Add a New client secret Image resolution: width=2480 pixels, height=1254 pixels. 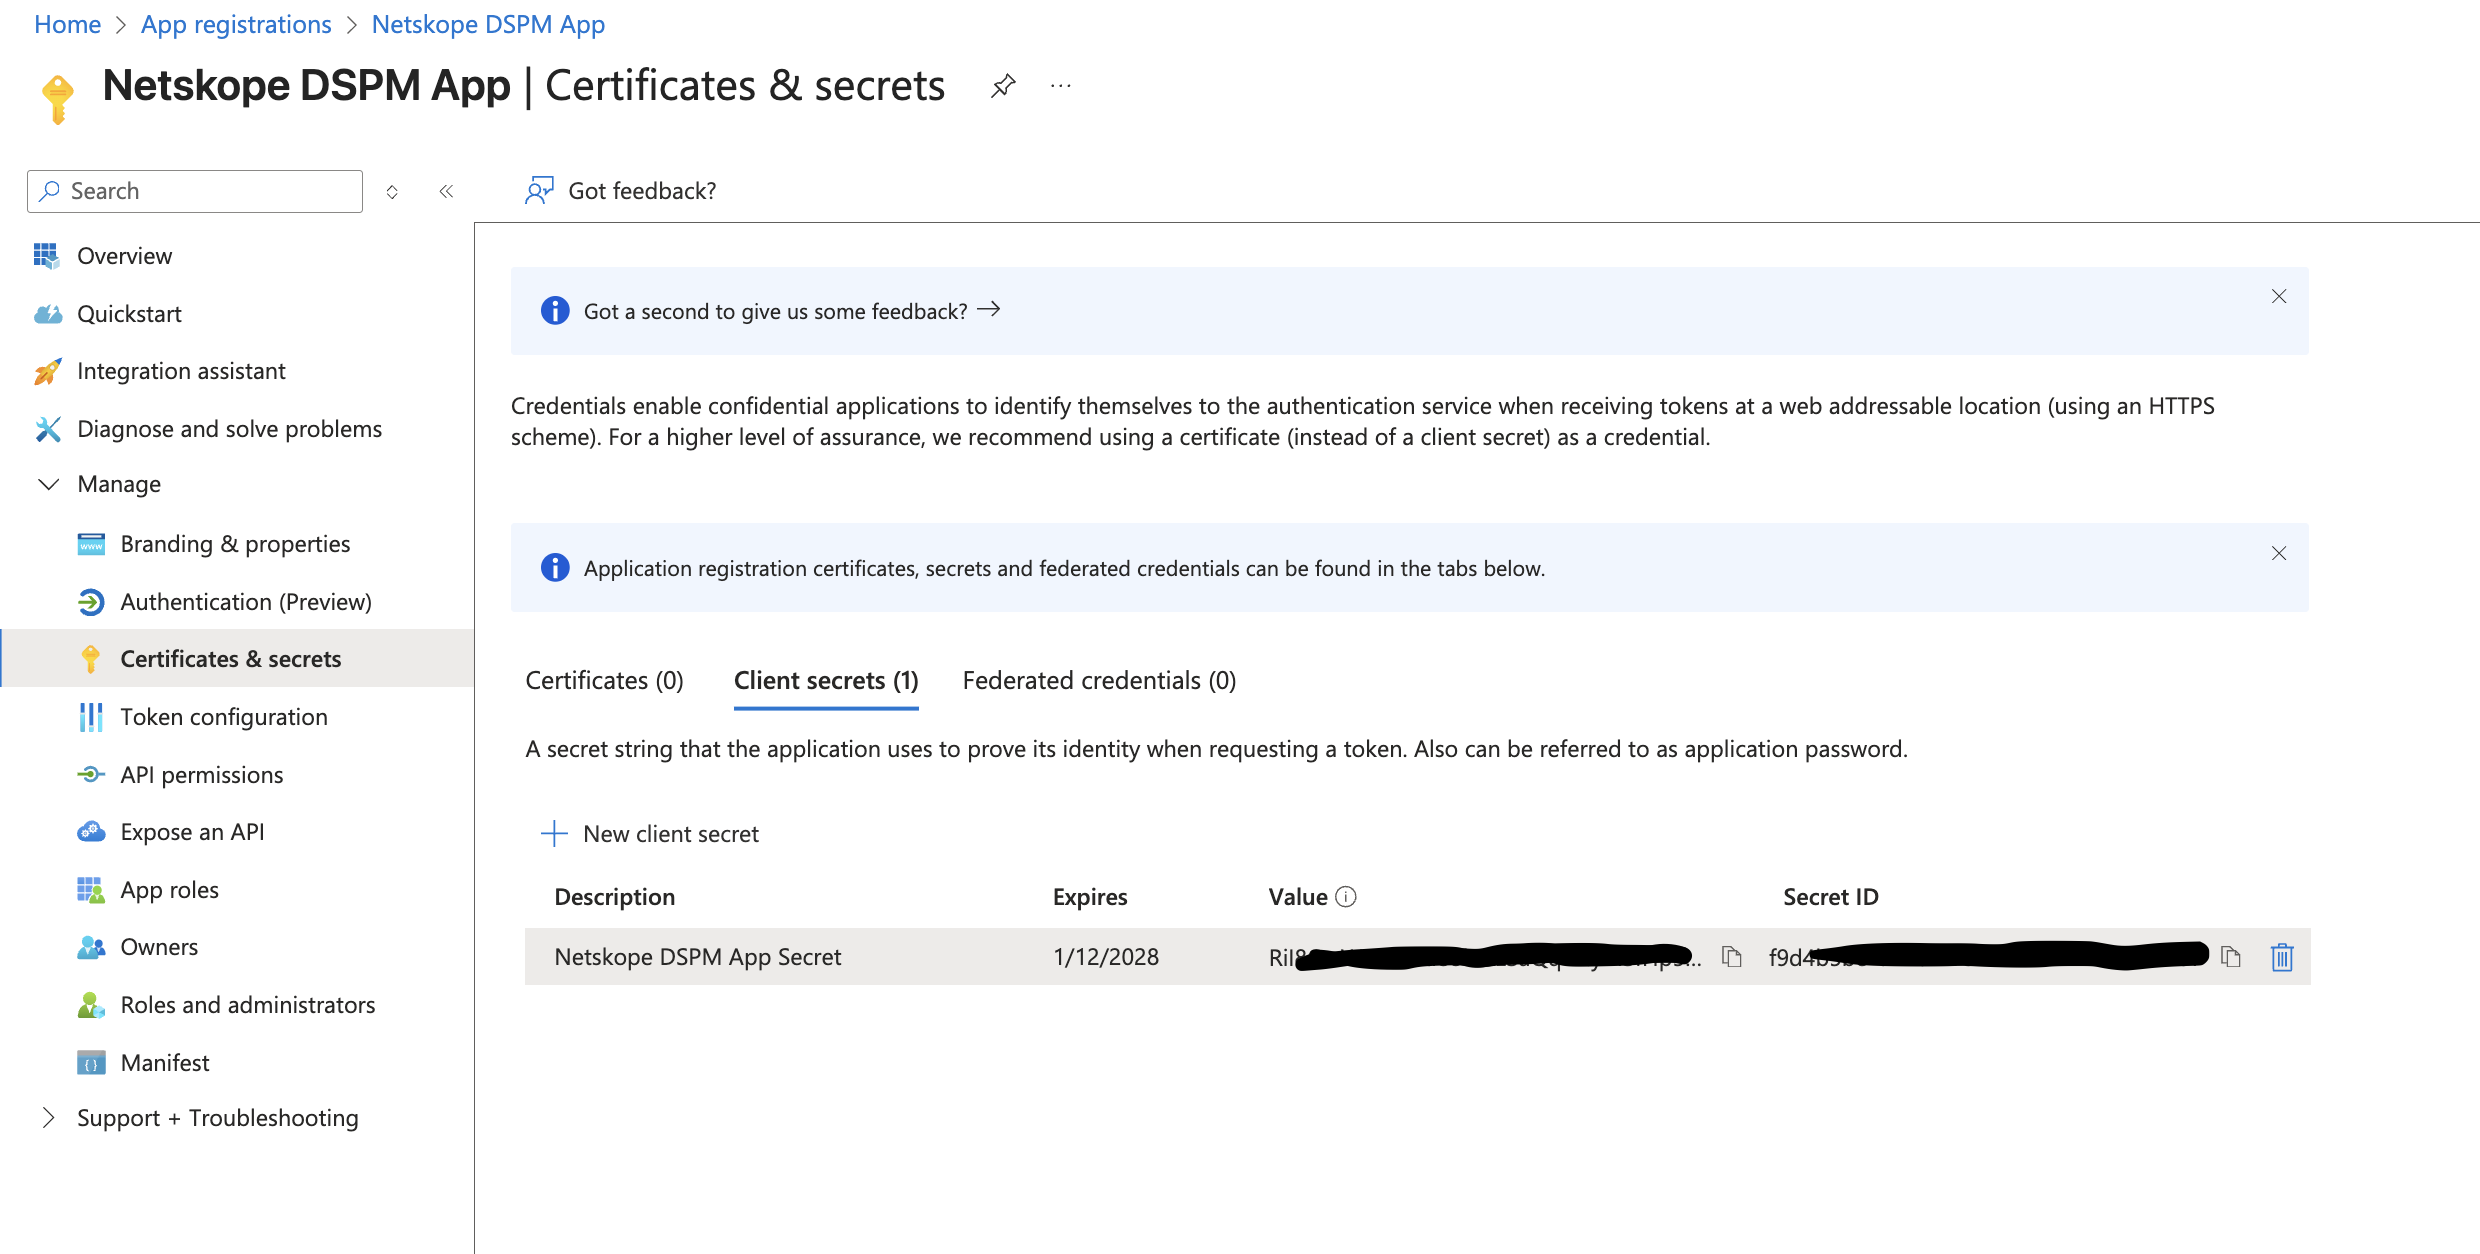650,834
